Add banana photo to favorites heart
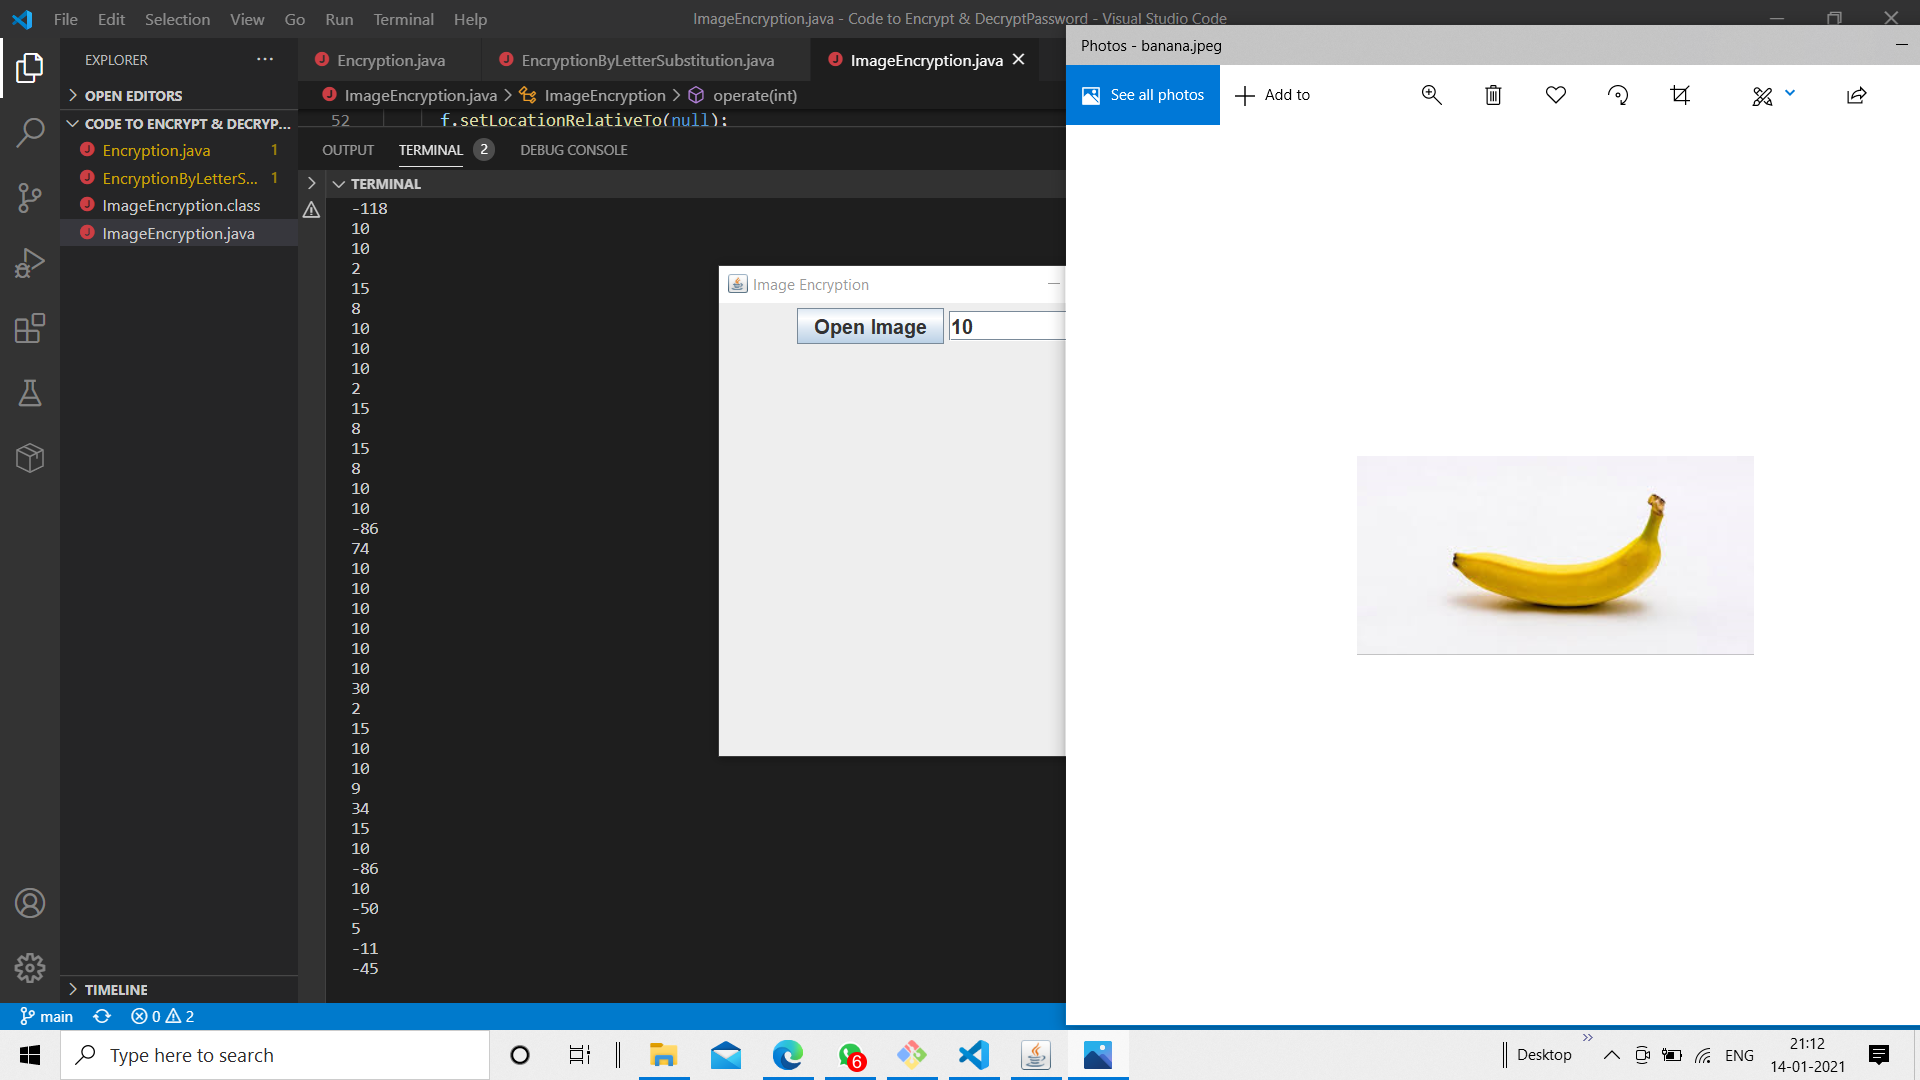1920x1080 pixels. point(1555,95)
